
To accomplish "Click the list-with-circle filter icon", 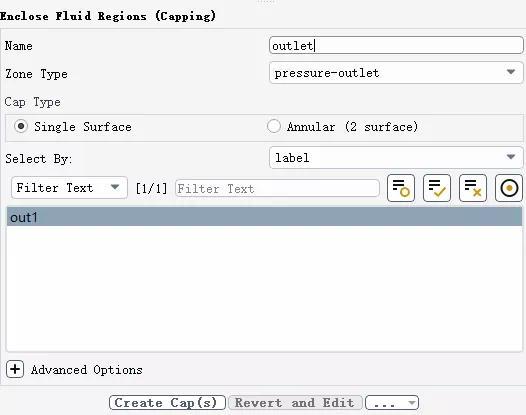I will pyautogui.click(x=401, y=188).
